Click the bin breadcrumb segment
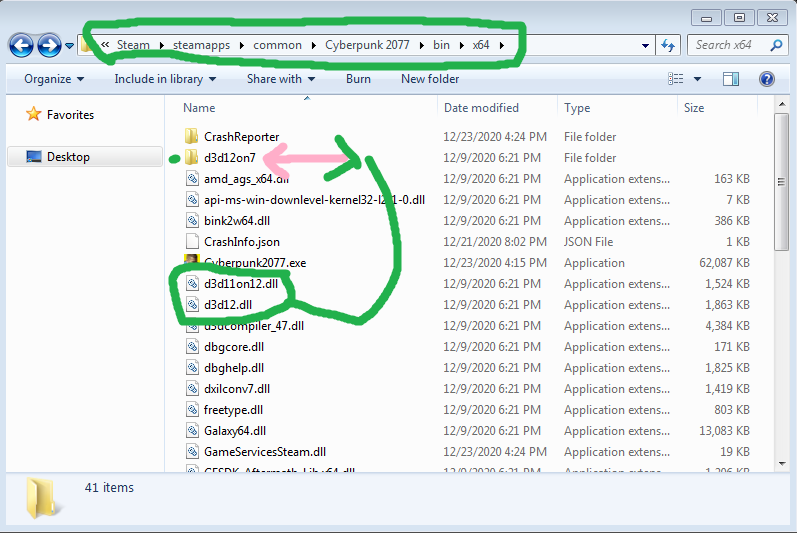The height and width of the screenshot is (533, 797). 441,45
